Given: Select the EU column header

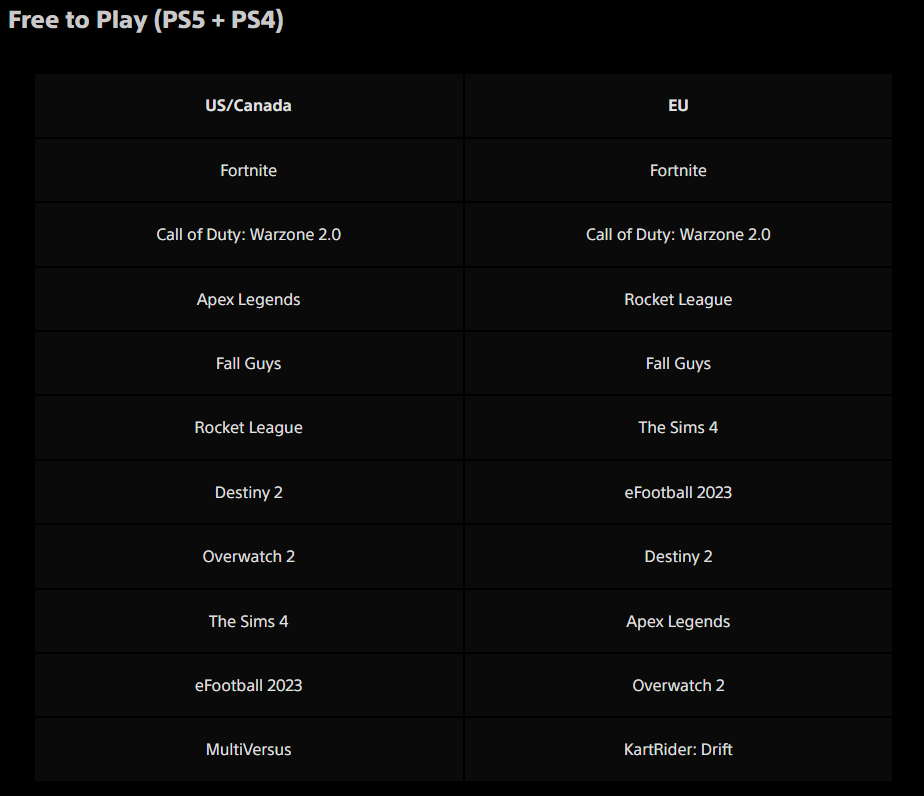Looking at the screenshot, I should click(x=678, y=105).
